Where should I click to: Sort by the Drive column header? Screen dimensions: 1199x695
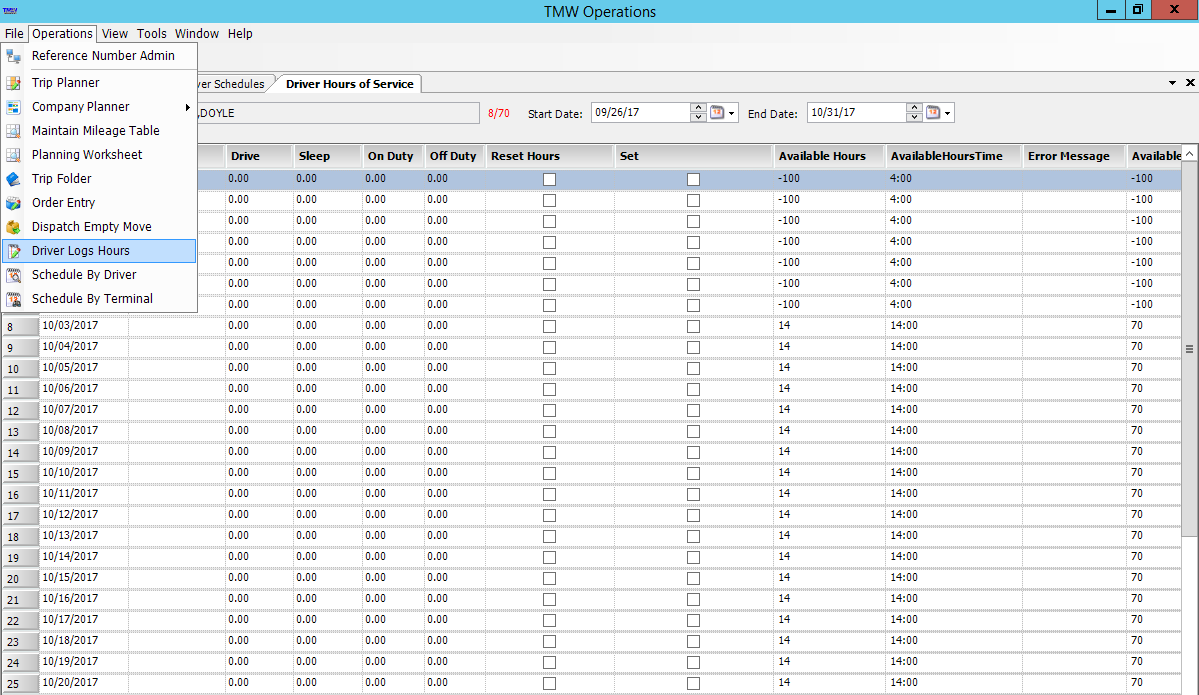(x=259, y=156)
